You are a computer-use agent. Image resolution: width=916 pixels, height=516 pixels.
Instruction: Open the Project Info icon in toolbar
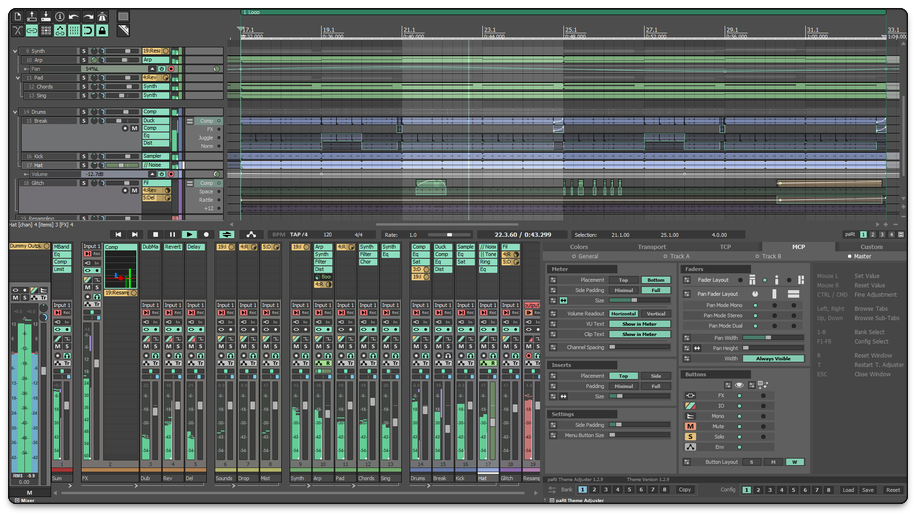pyautogui.click(x=61, y=17)
